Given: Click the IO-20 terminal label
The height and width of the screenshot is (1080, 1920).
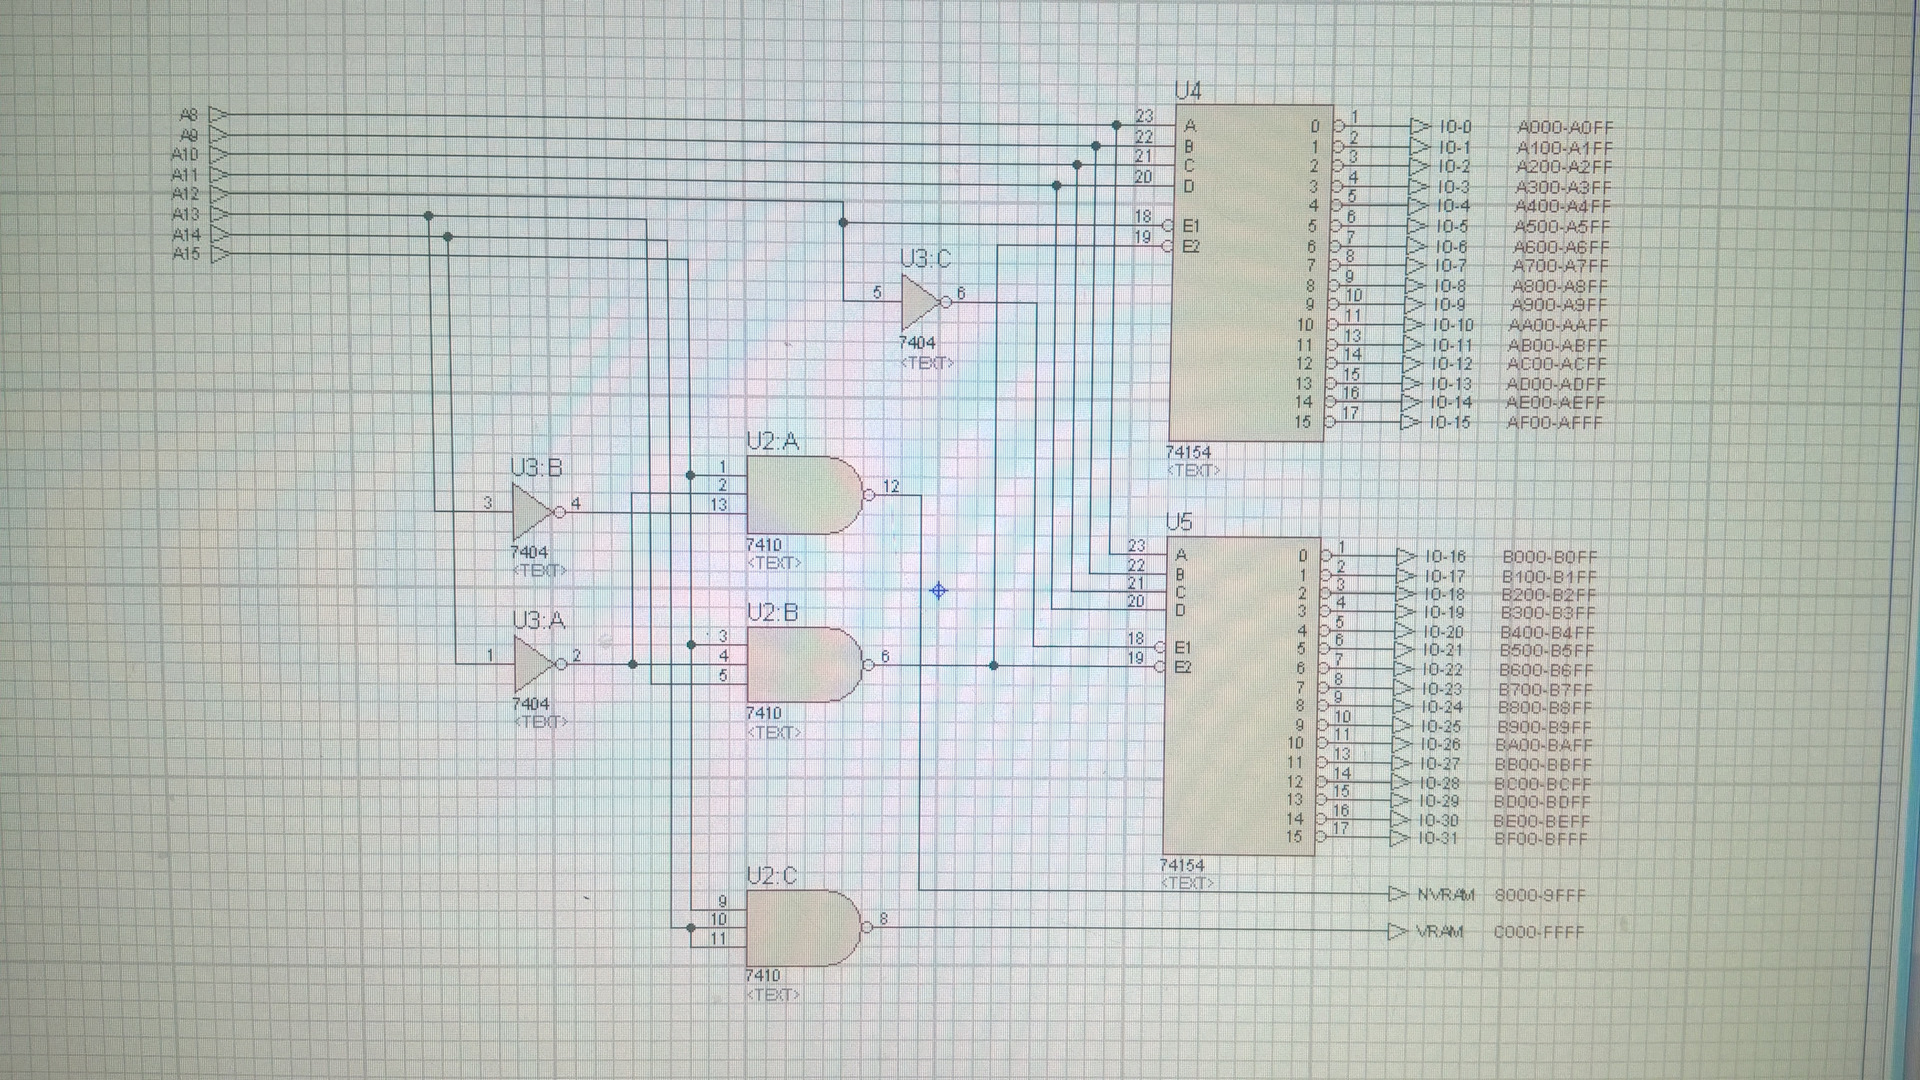Looking at the screenshot, I should tap(1441, 633).
